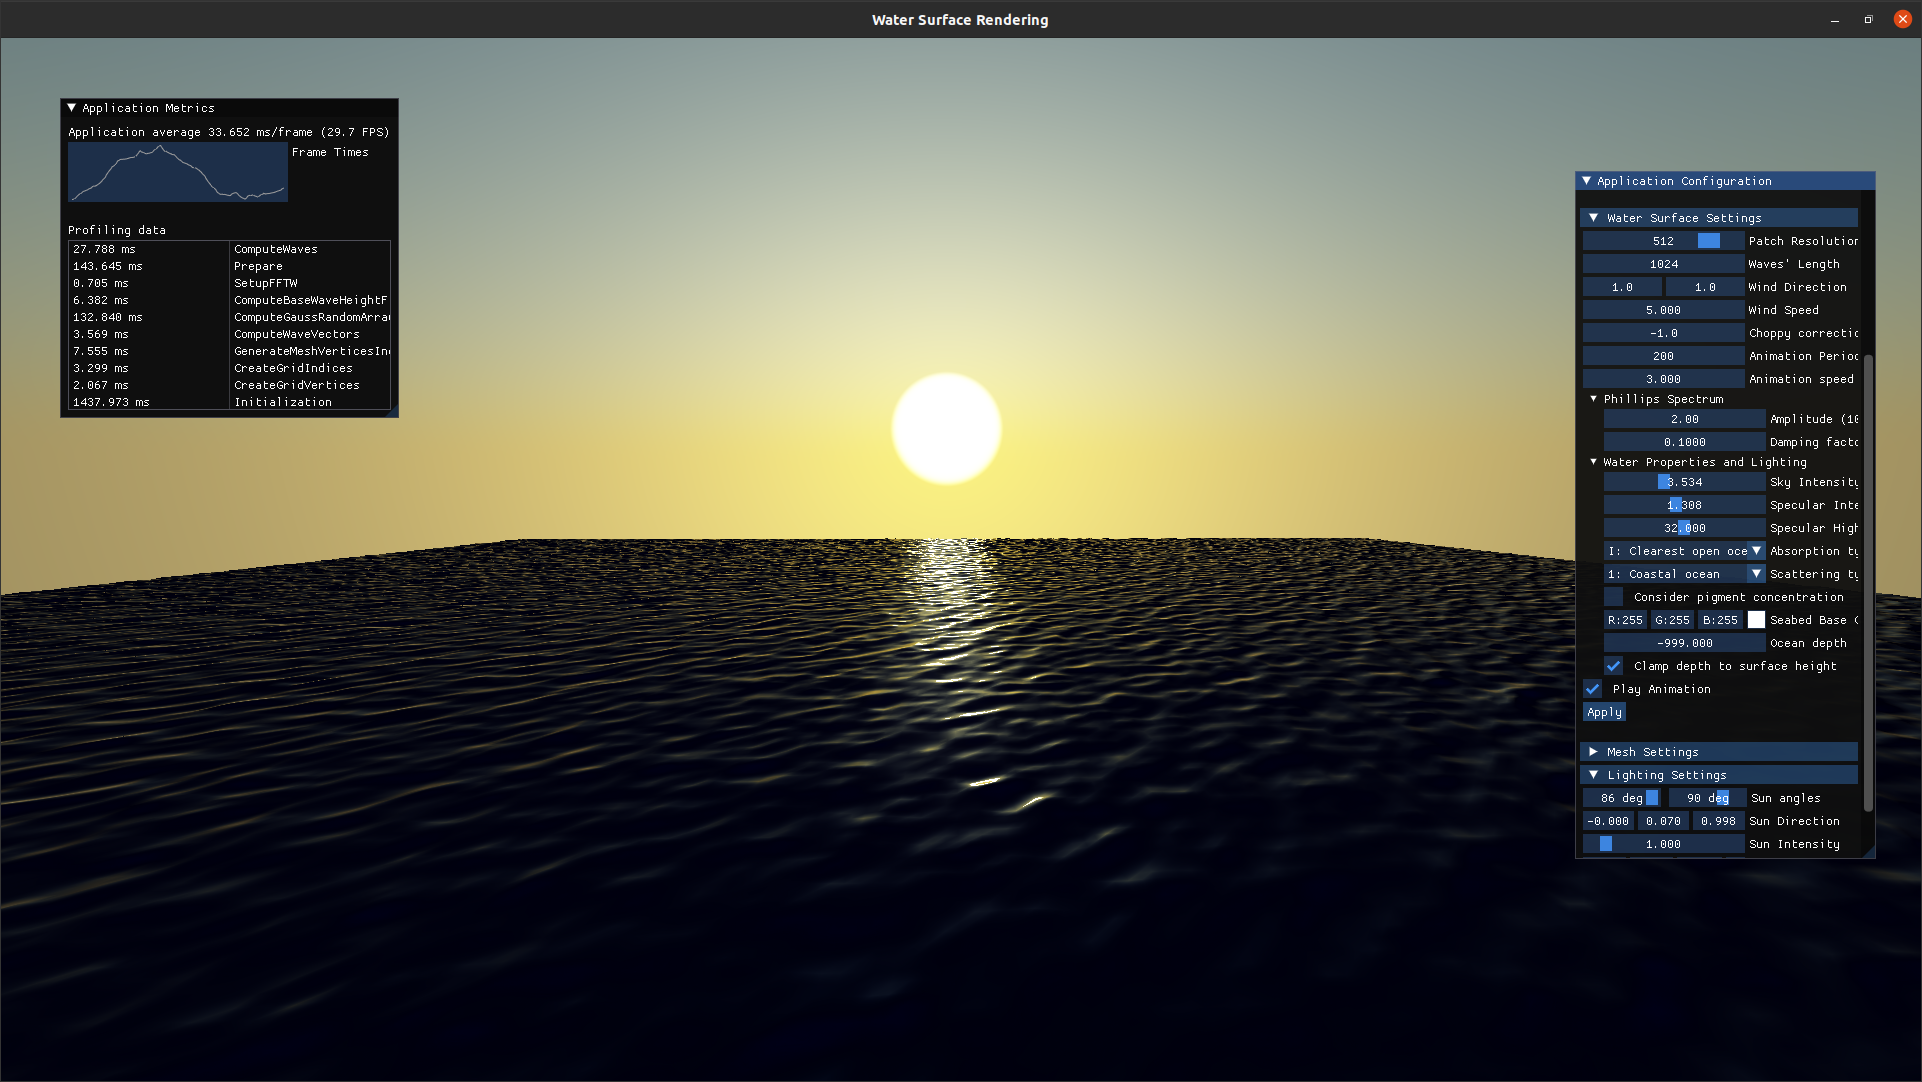Disable the Play Animation checkbox
This screenshot has width=1922, height=1082.
(x=1593, y=689)
